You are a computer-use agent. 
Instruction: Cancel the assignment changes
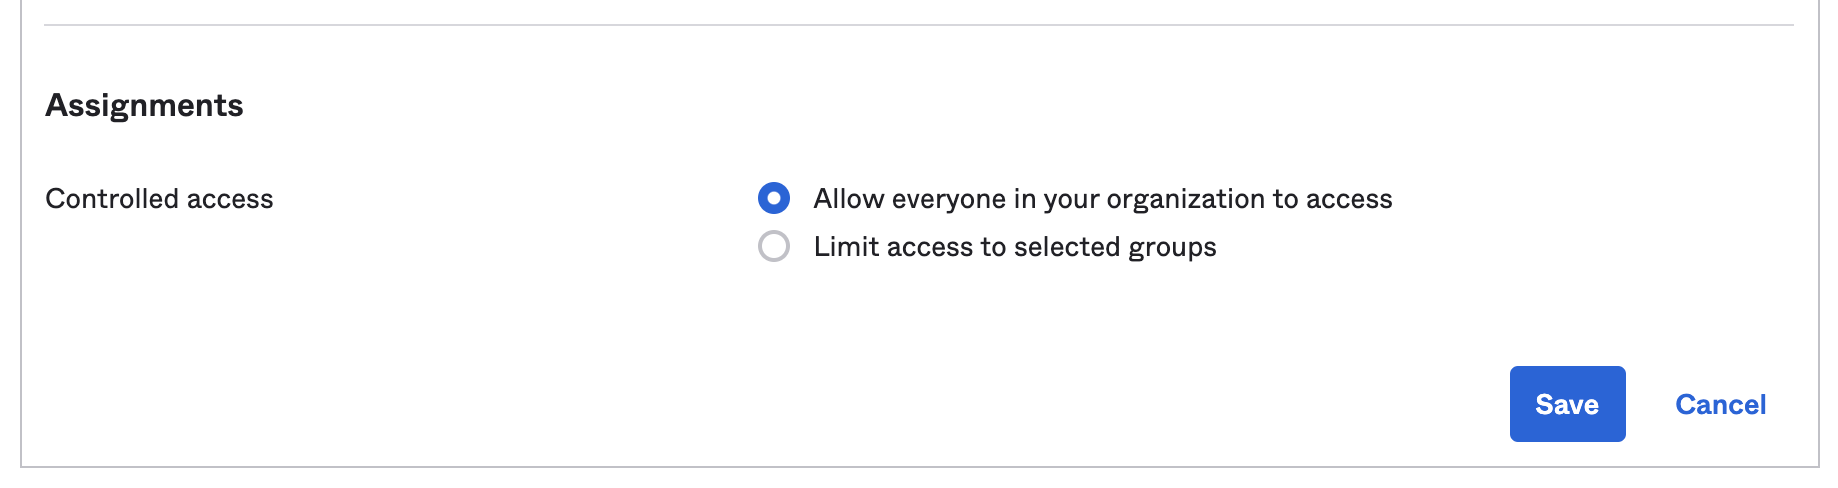tap(1720, 404)
